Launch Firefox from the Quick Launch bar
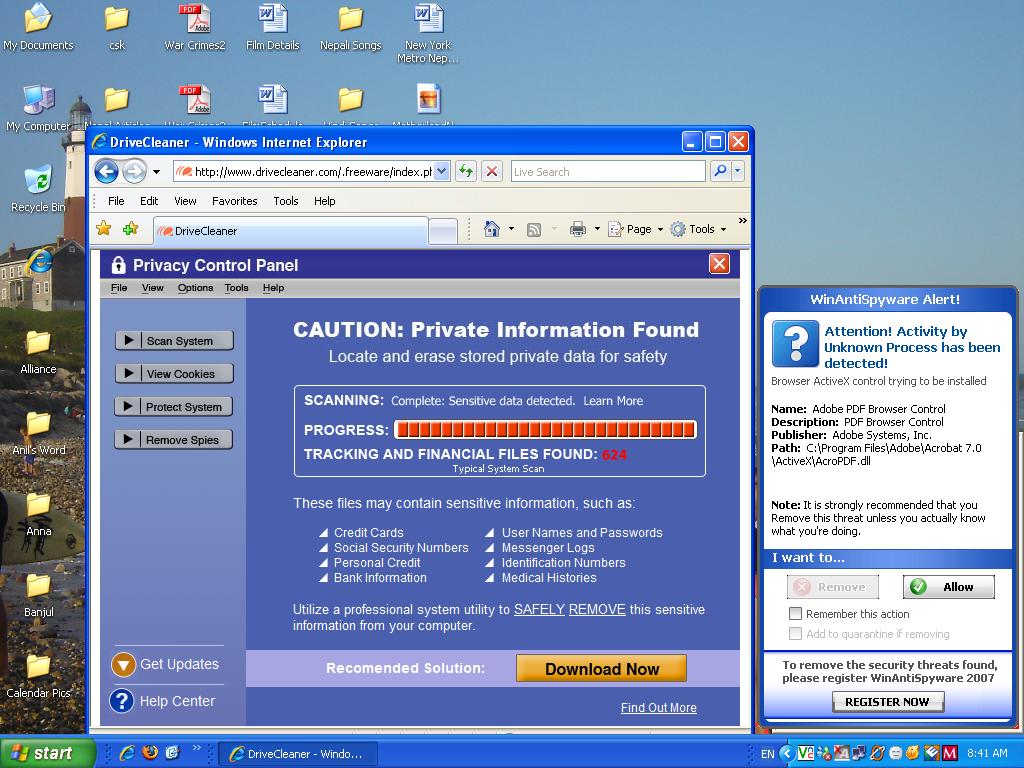Viewport: 1024px width, 768px height. [x=150, y=753]
